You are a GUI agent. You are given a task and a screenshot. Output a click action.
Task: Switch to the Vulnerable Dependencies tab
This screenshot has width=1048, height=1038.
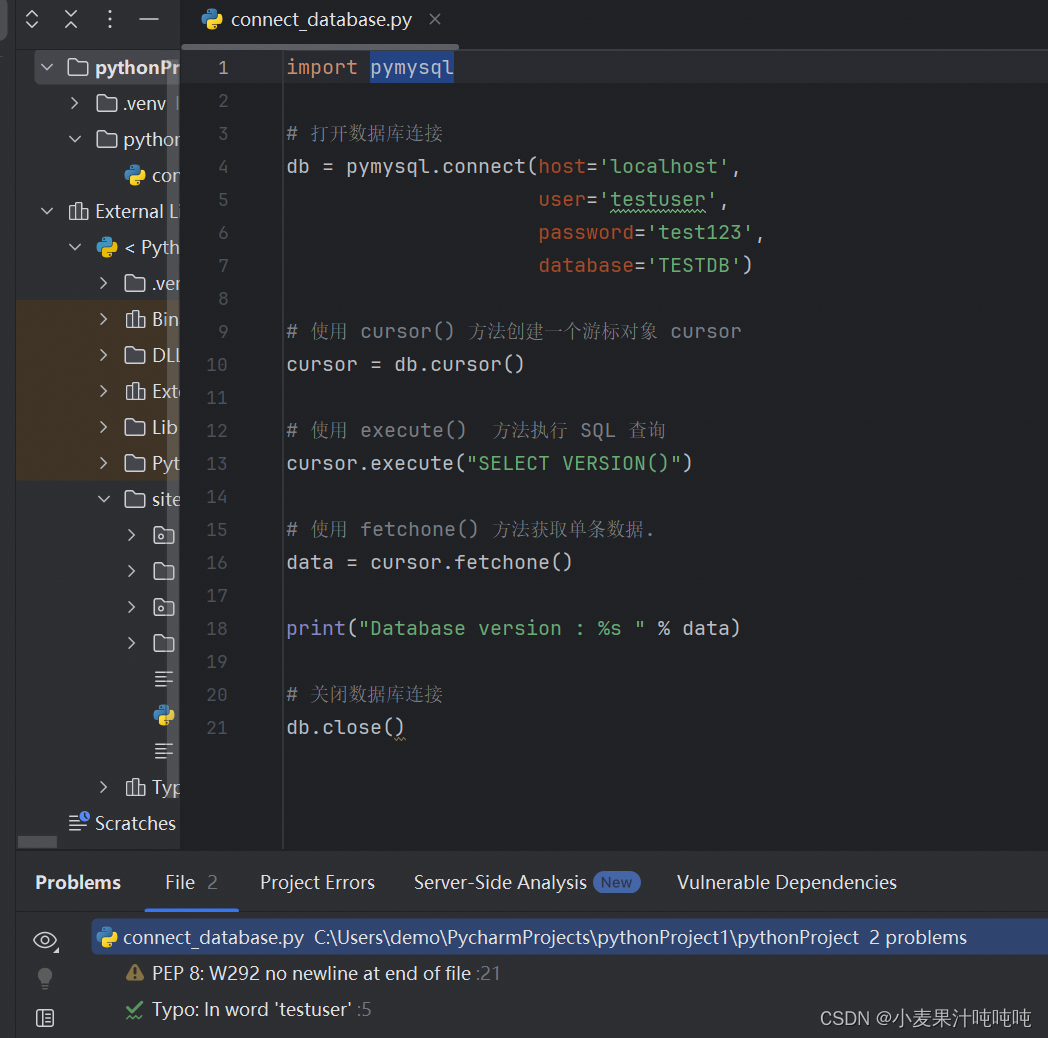pyautogui.click(x=786, y=882)
